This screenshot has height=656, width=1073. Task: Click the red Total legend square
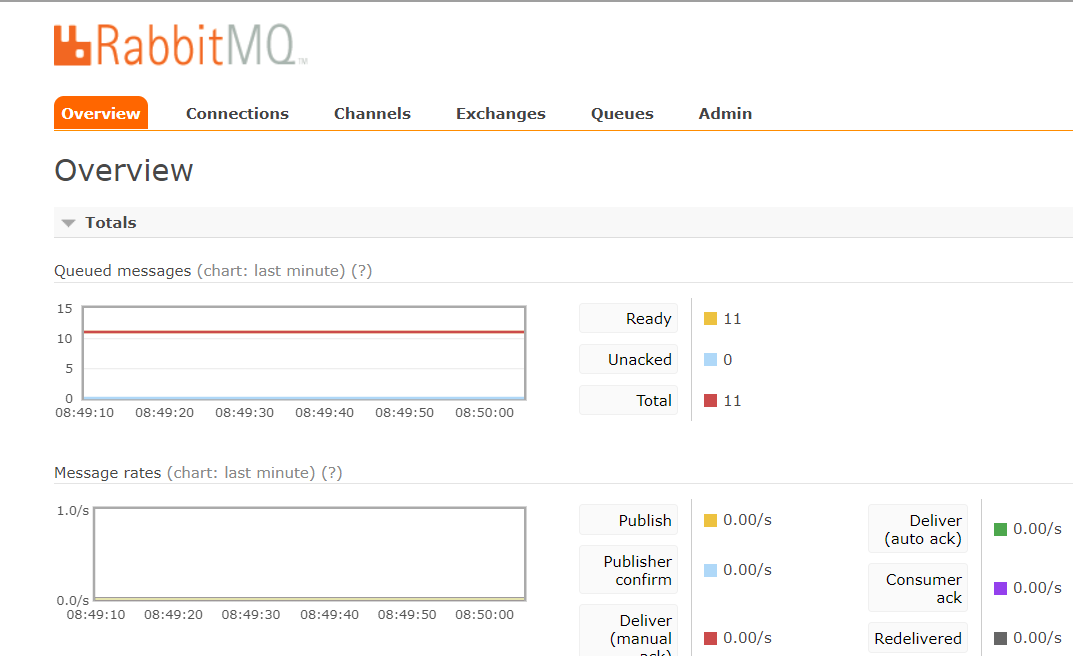tap(712, 399)
